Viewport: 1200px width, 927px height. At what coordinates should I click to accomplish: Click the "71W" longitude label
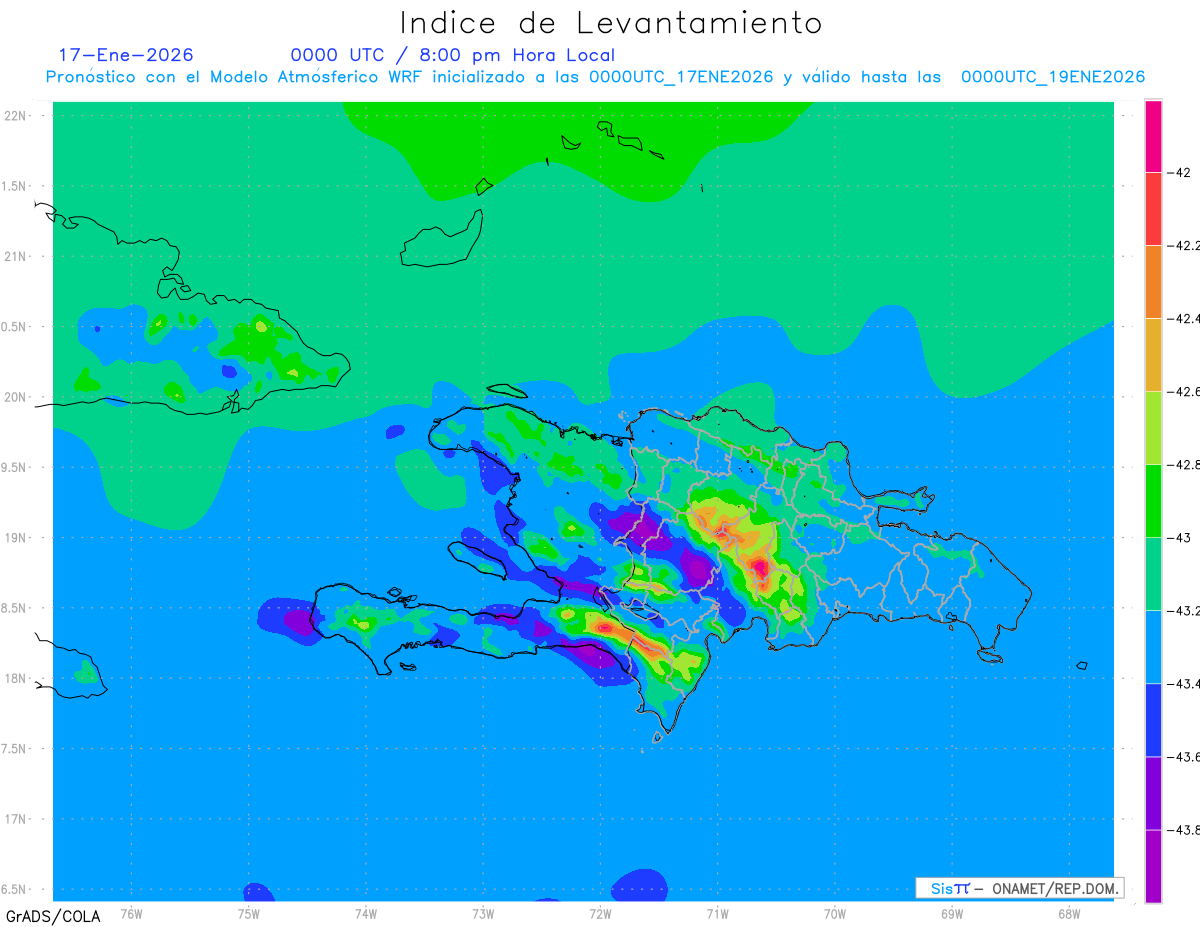(x=717, y=913)
